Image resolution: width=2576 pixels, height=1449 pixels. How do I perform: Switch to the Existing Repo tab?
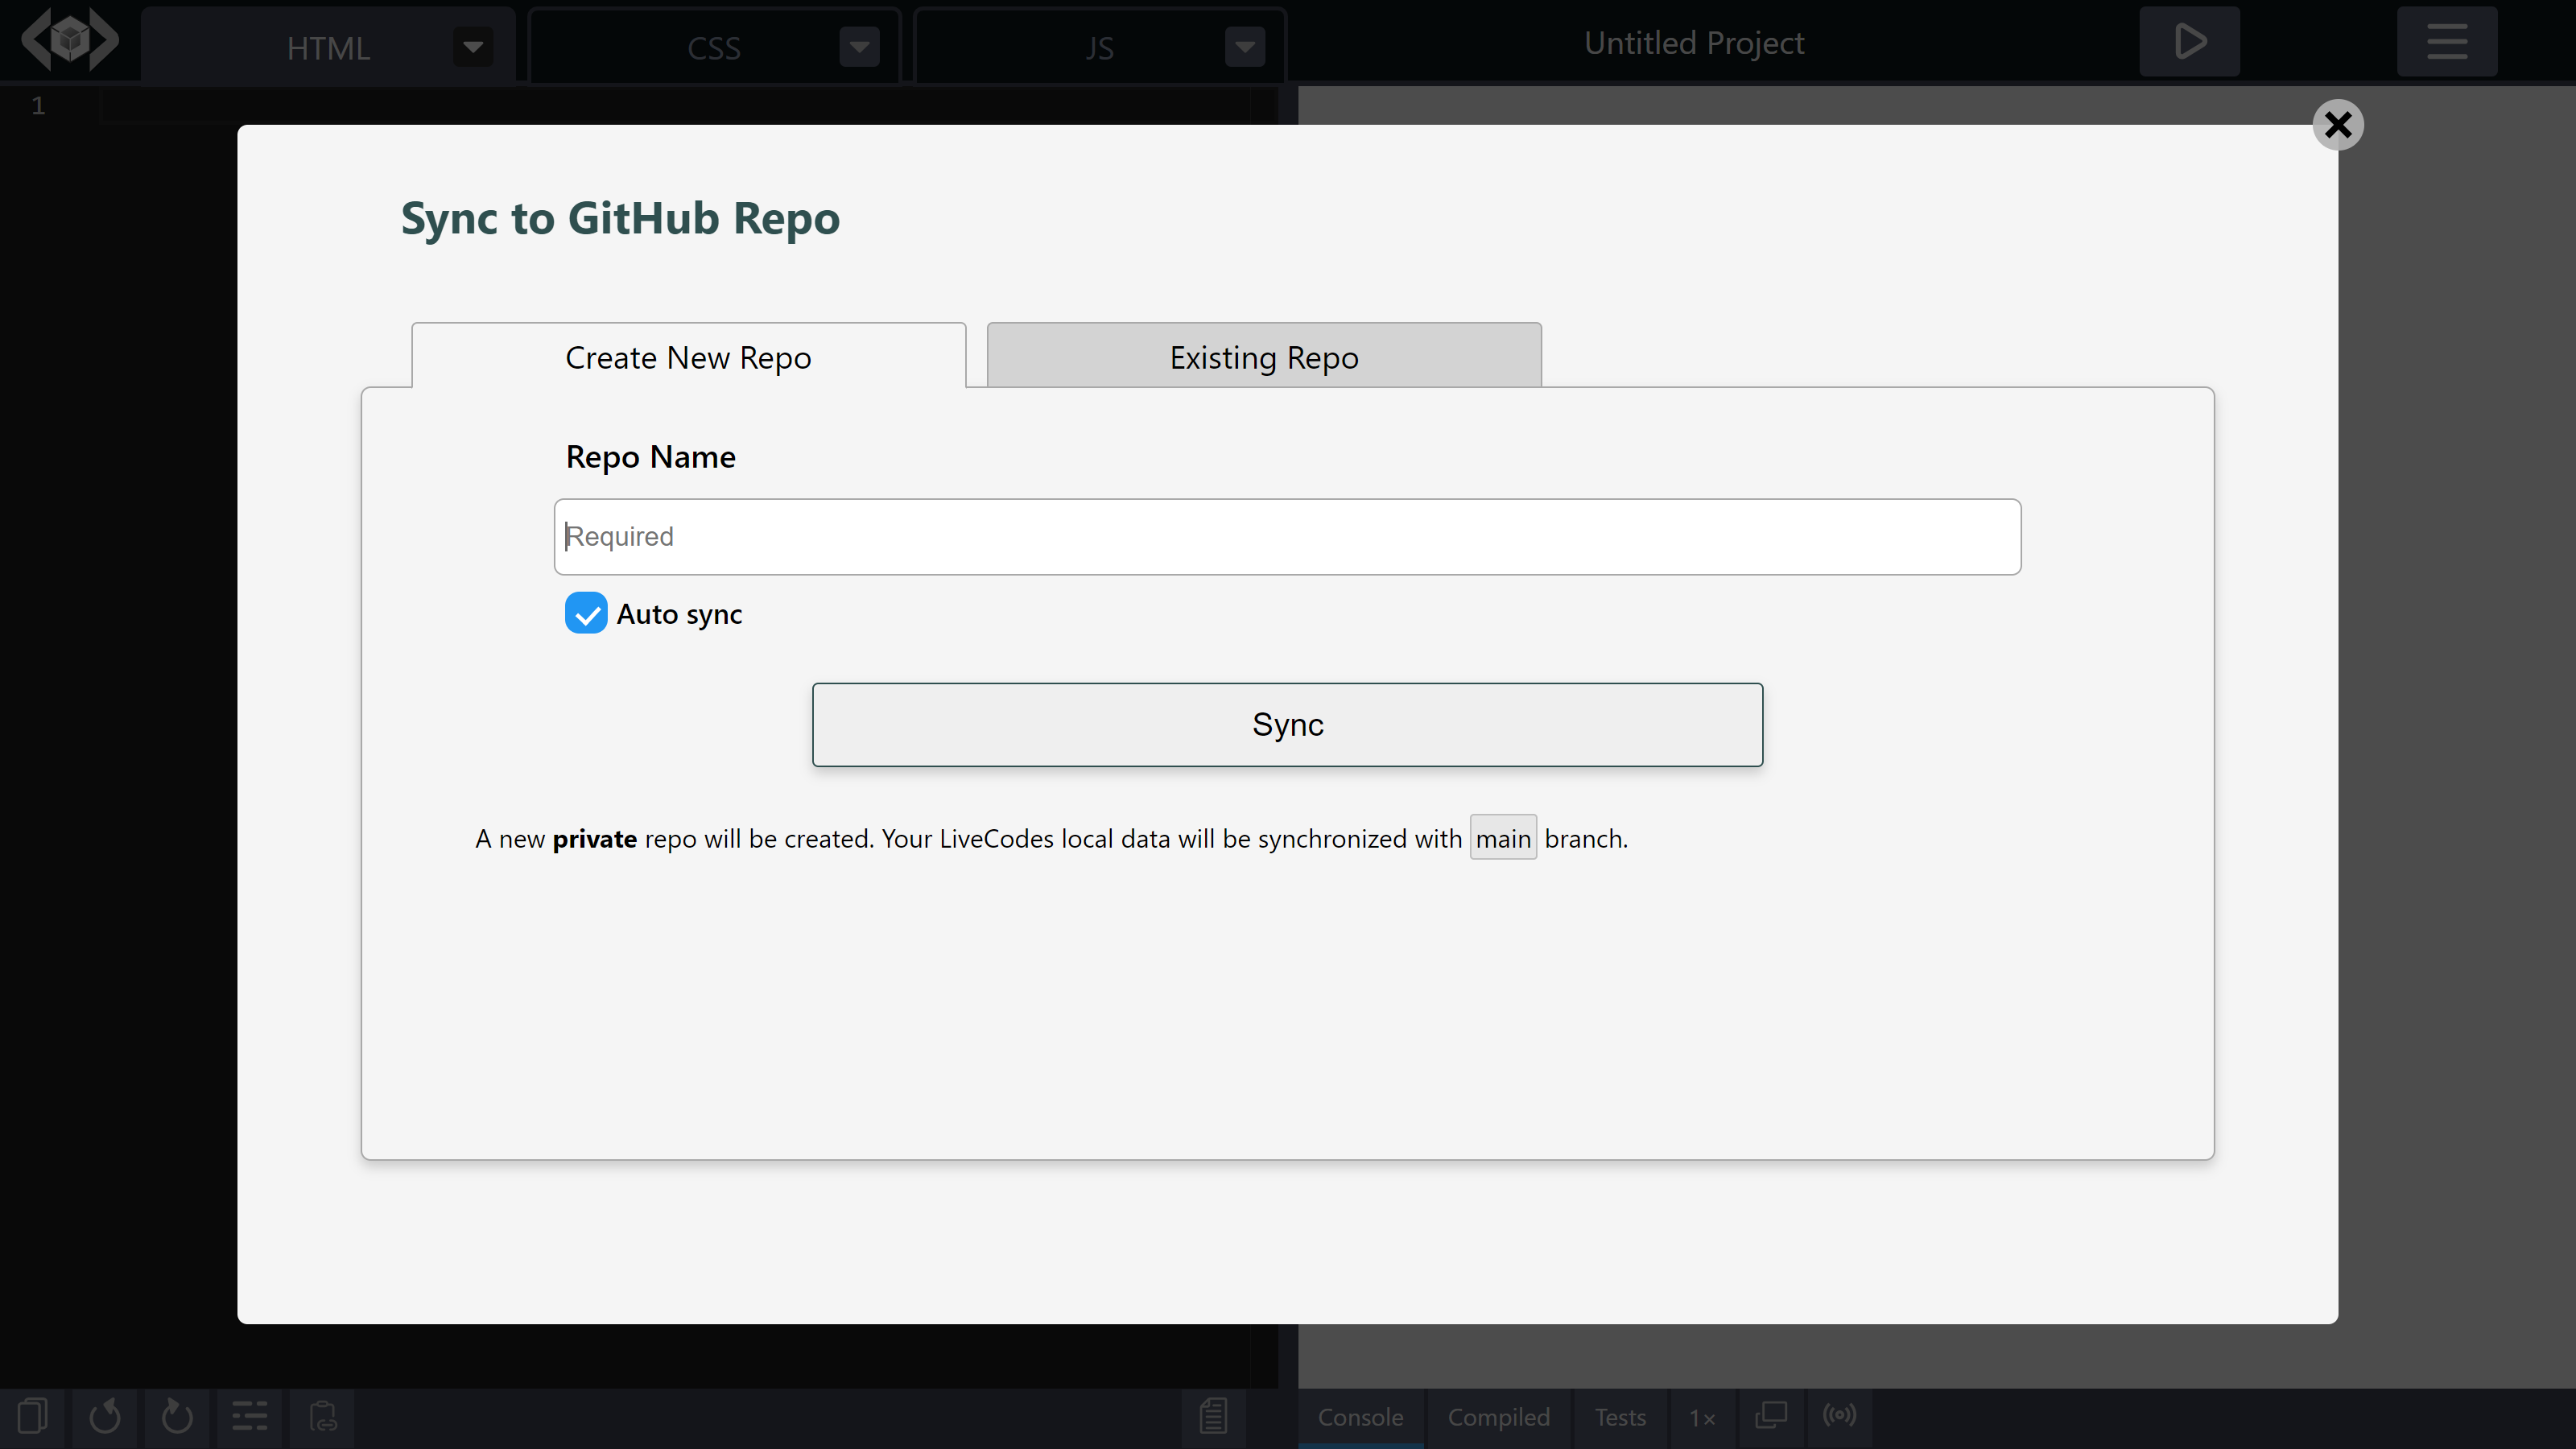[x=1262, y=356]
